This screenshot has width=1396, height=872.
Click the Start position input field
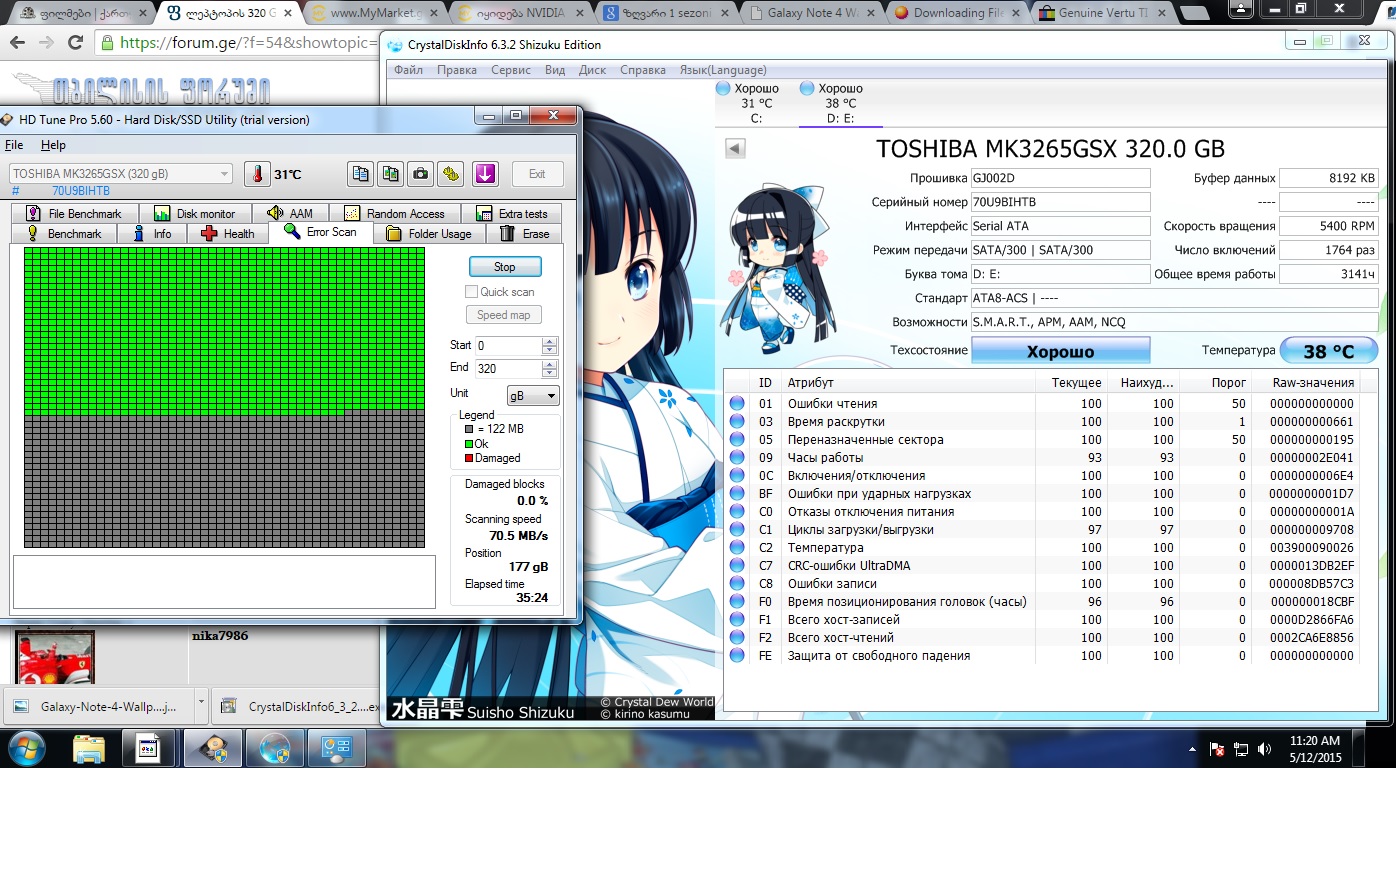point(509,345)
